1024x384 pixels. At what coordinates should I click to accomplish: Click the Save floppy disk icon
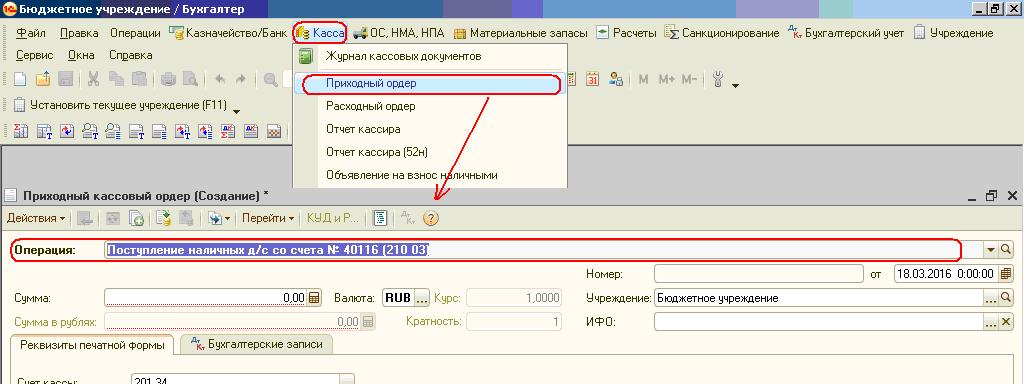point(65,79)
